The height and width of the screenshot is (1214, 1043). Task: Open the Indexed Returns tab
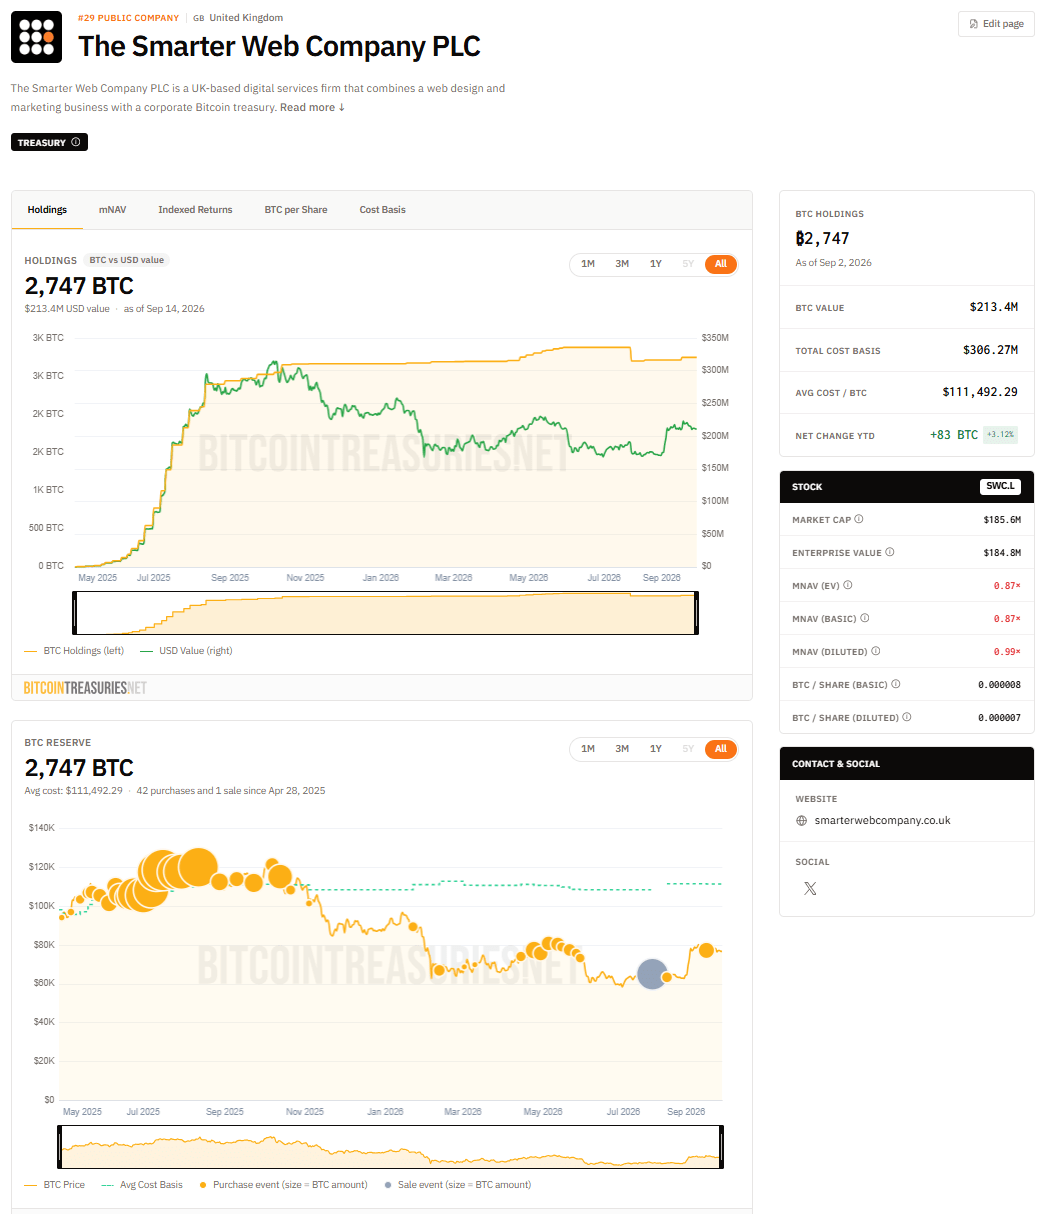pyautogui.click(x=195, y=210)
